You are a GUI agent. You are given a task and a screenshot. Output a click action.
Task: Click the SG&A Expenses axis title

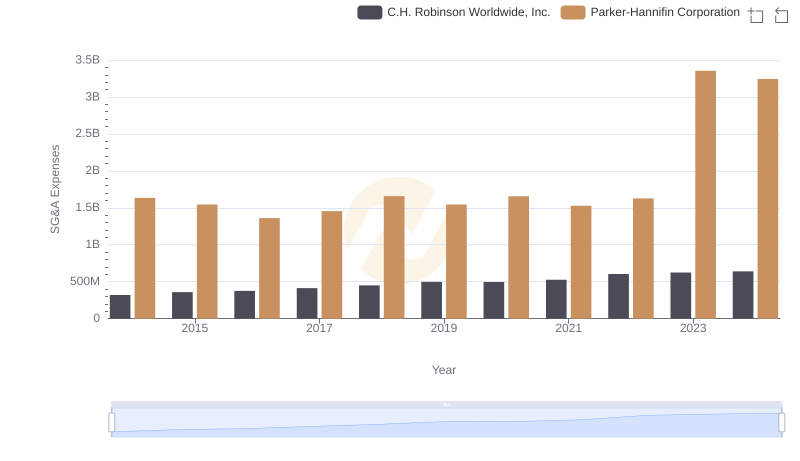(x=55, y=189)
